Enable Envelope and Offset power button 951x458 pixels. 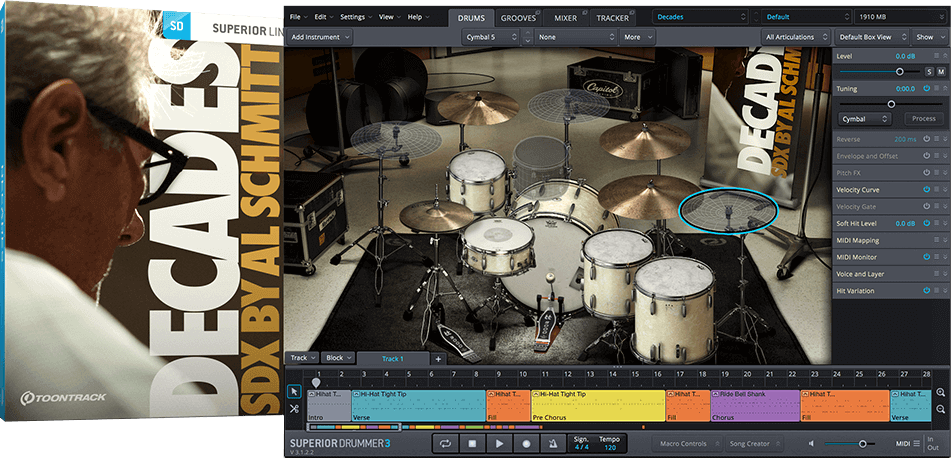point(927,156)
